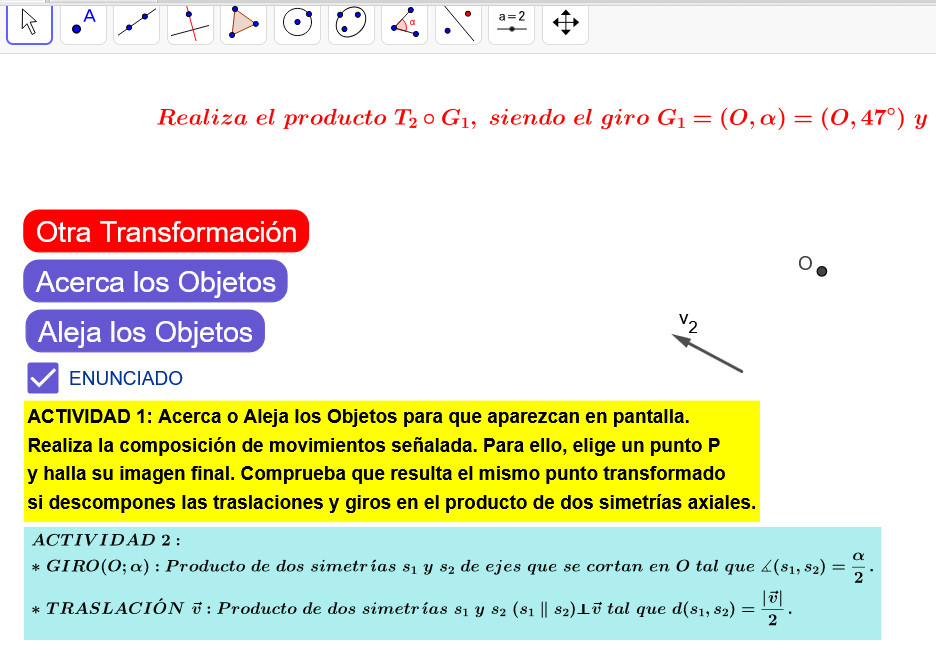The height and width of the screenshot is (670, 936).
Task: Activate the Polygon tool
Action: [243, 24]
